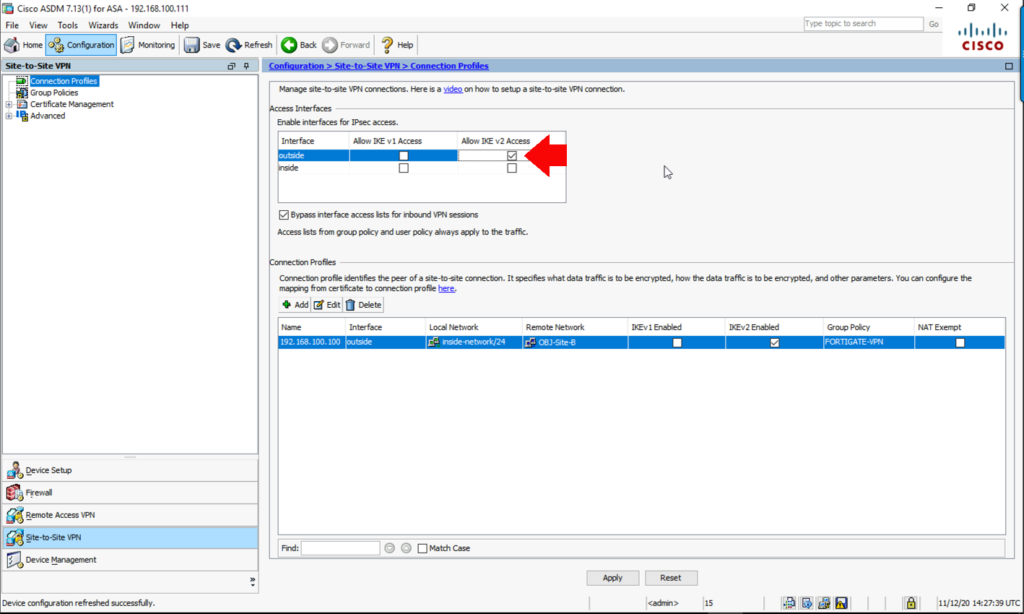Open the video tutorial link
This screenshot has height=614, width=1024.
pos(453,89)
